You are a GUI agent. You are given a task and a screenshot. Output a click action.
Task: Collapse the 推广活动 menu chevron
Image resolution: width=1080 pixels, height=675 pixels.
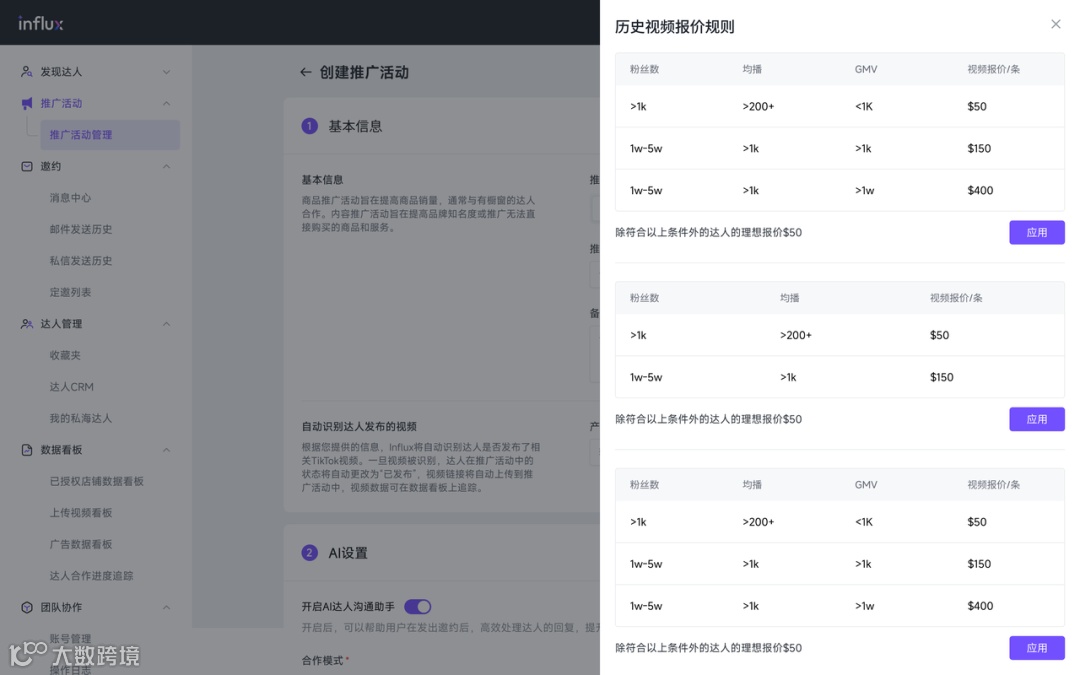pyautogui.click(x=166, y=103)
